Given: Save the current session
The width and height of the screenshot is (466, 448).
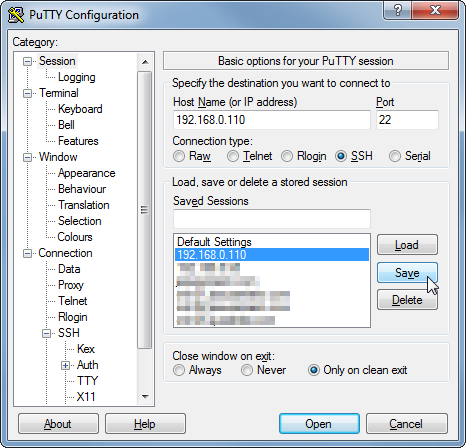Looking at the screenshot, I should [407, 273].
